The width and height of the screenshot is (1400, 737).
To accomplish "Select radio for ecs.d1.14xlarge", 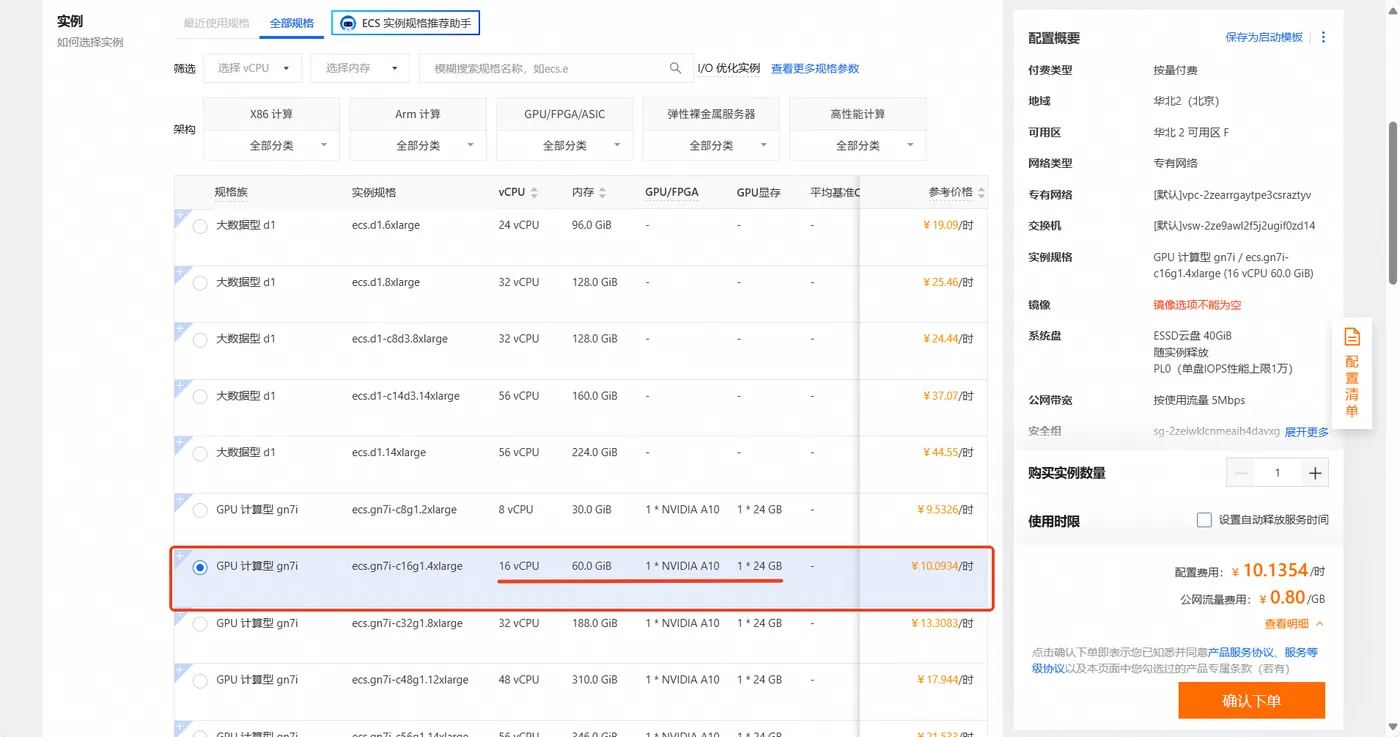I will (x=200, y=453).
